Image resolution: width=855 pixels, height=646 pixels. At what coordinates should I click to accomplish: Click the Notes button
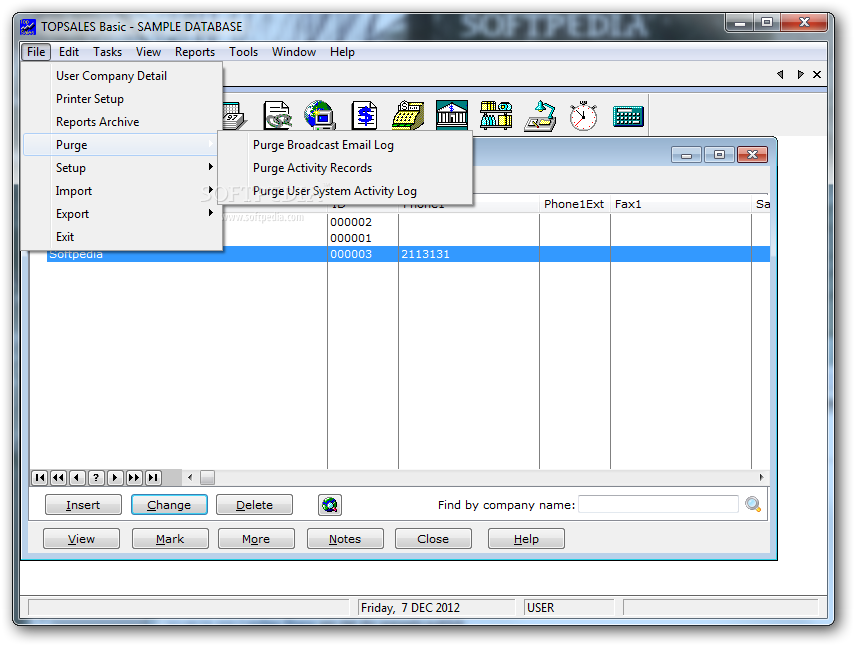pyautogui.click(x=345, y=539)
